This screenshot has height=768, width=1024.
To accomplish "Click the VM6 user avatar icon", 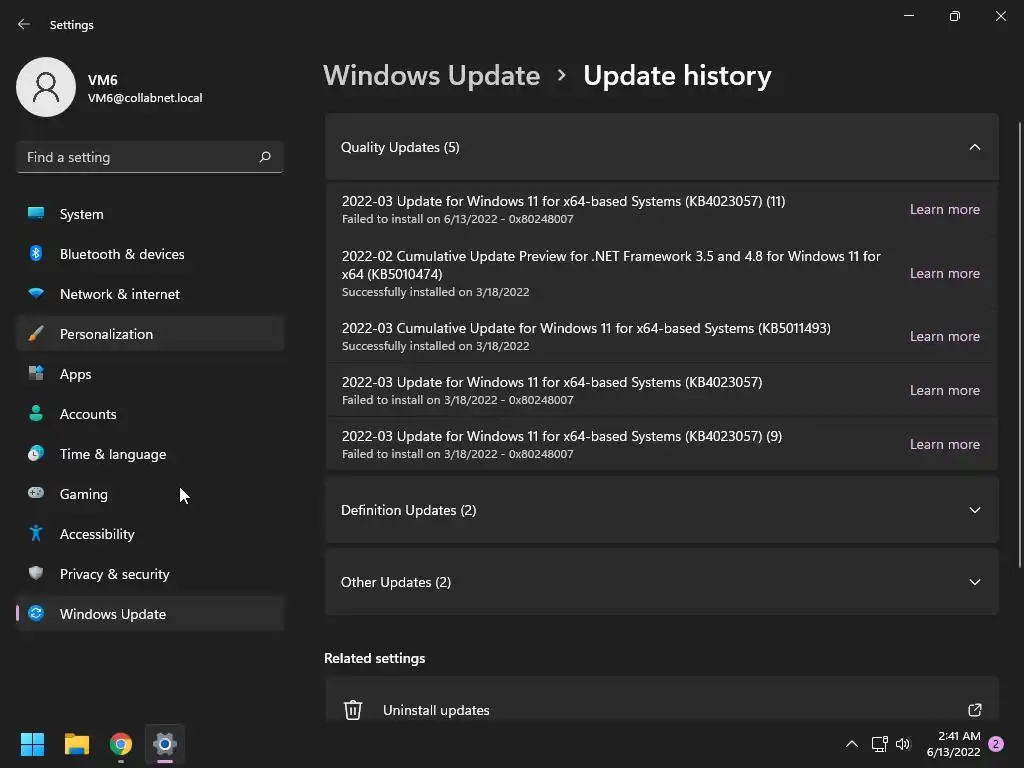I will pyautogui.click(x=46, y=87).
